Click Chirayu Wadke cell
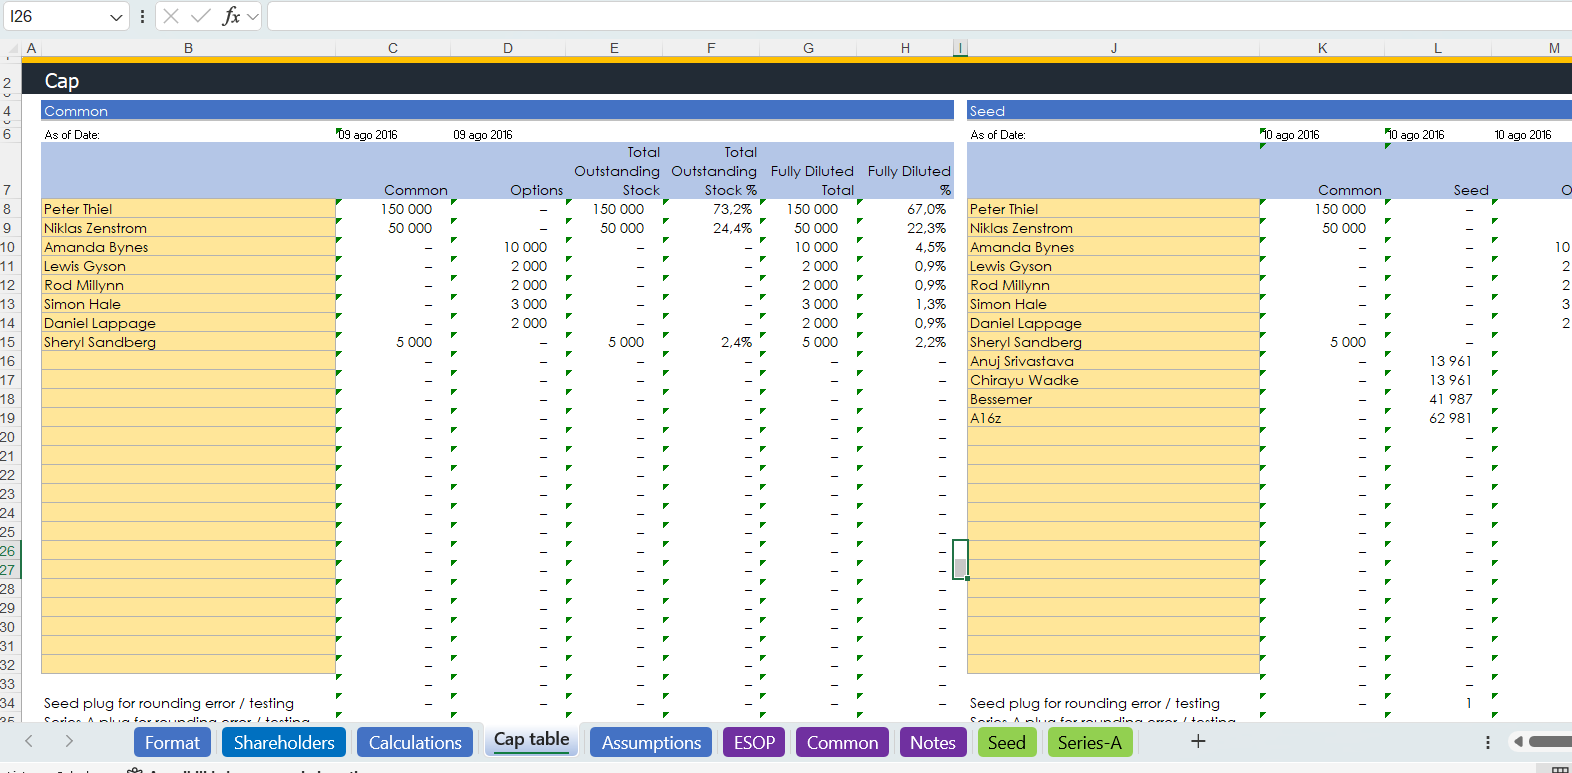Viewport: 1572px width, 773px height. pyautogui.click(x=1113, y=380)
